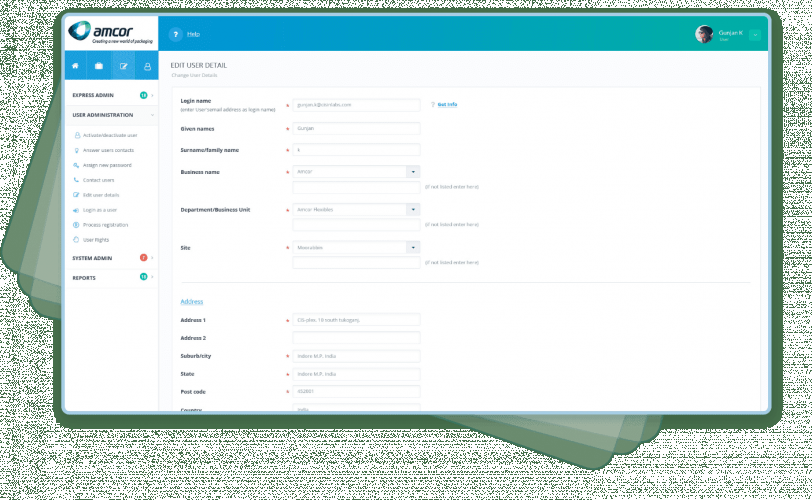Click the unlisted Department text field

point(356,225)
